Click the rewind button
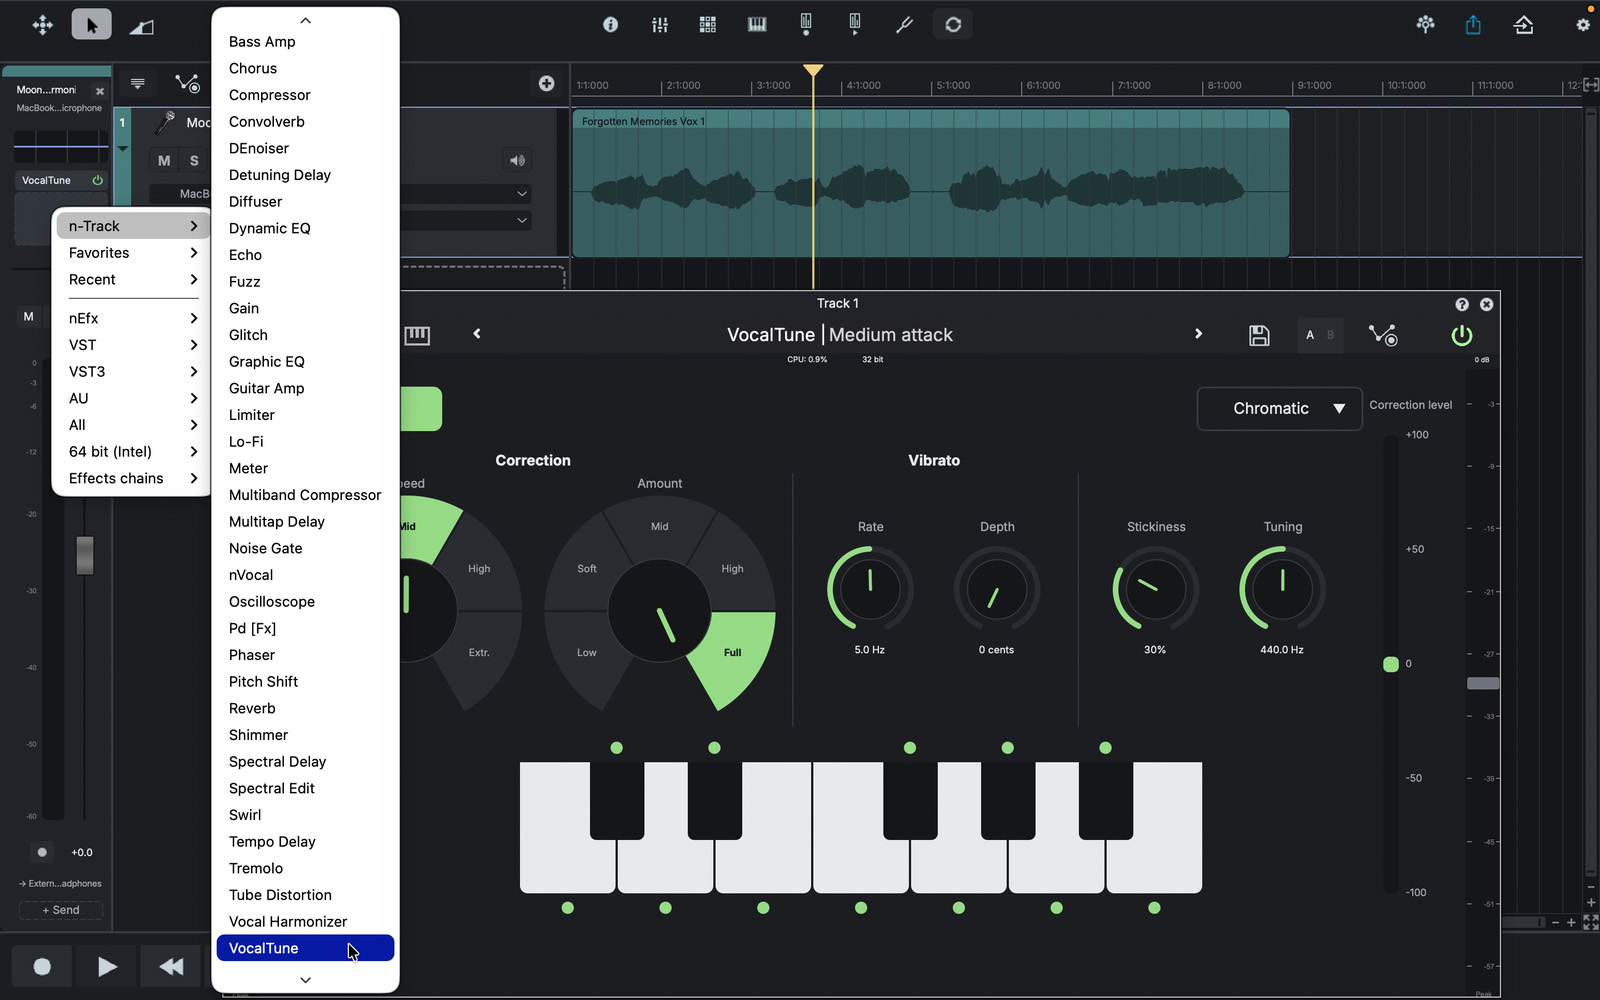This screenshot has height=1000, width=1600. click(171, 966)
